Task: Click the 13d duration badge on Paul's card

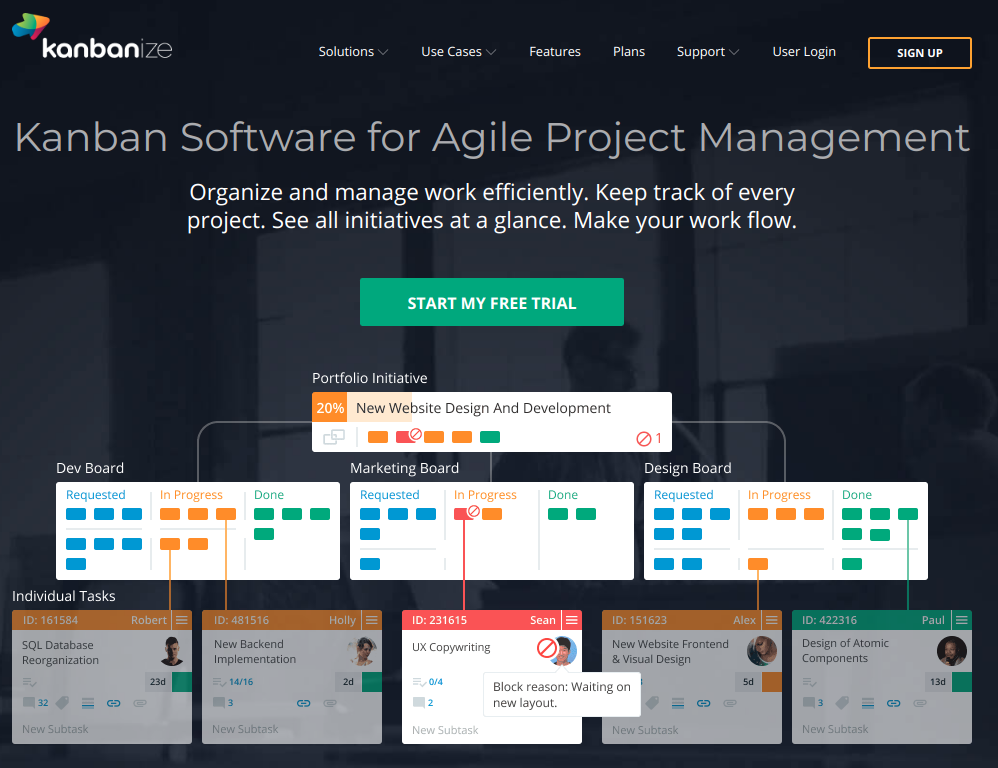Action: pyautogui.click(x=938, y=681)
